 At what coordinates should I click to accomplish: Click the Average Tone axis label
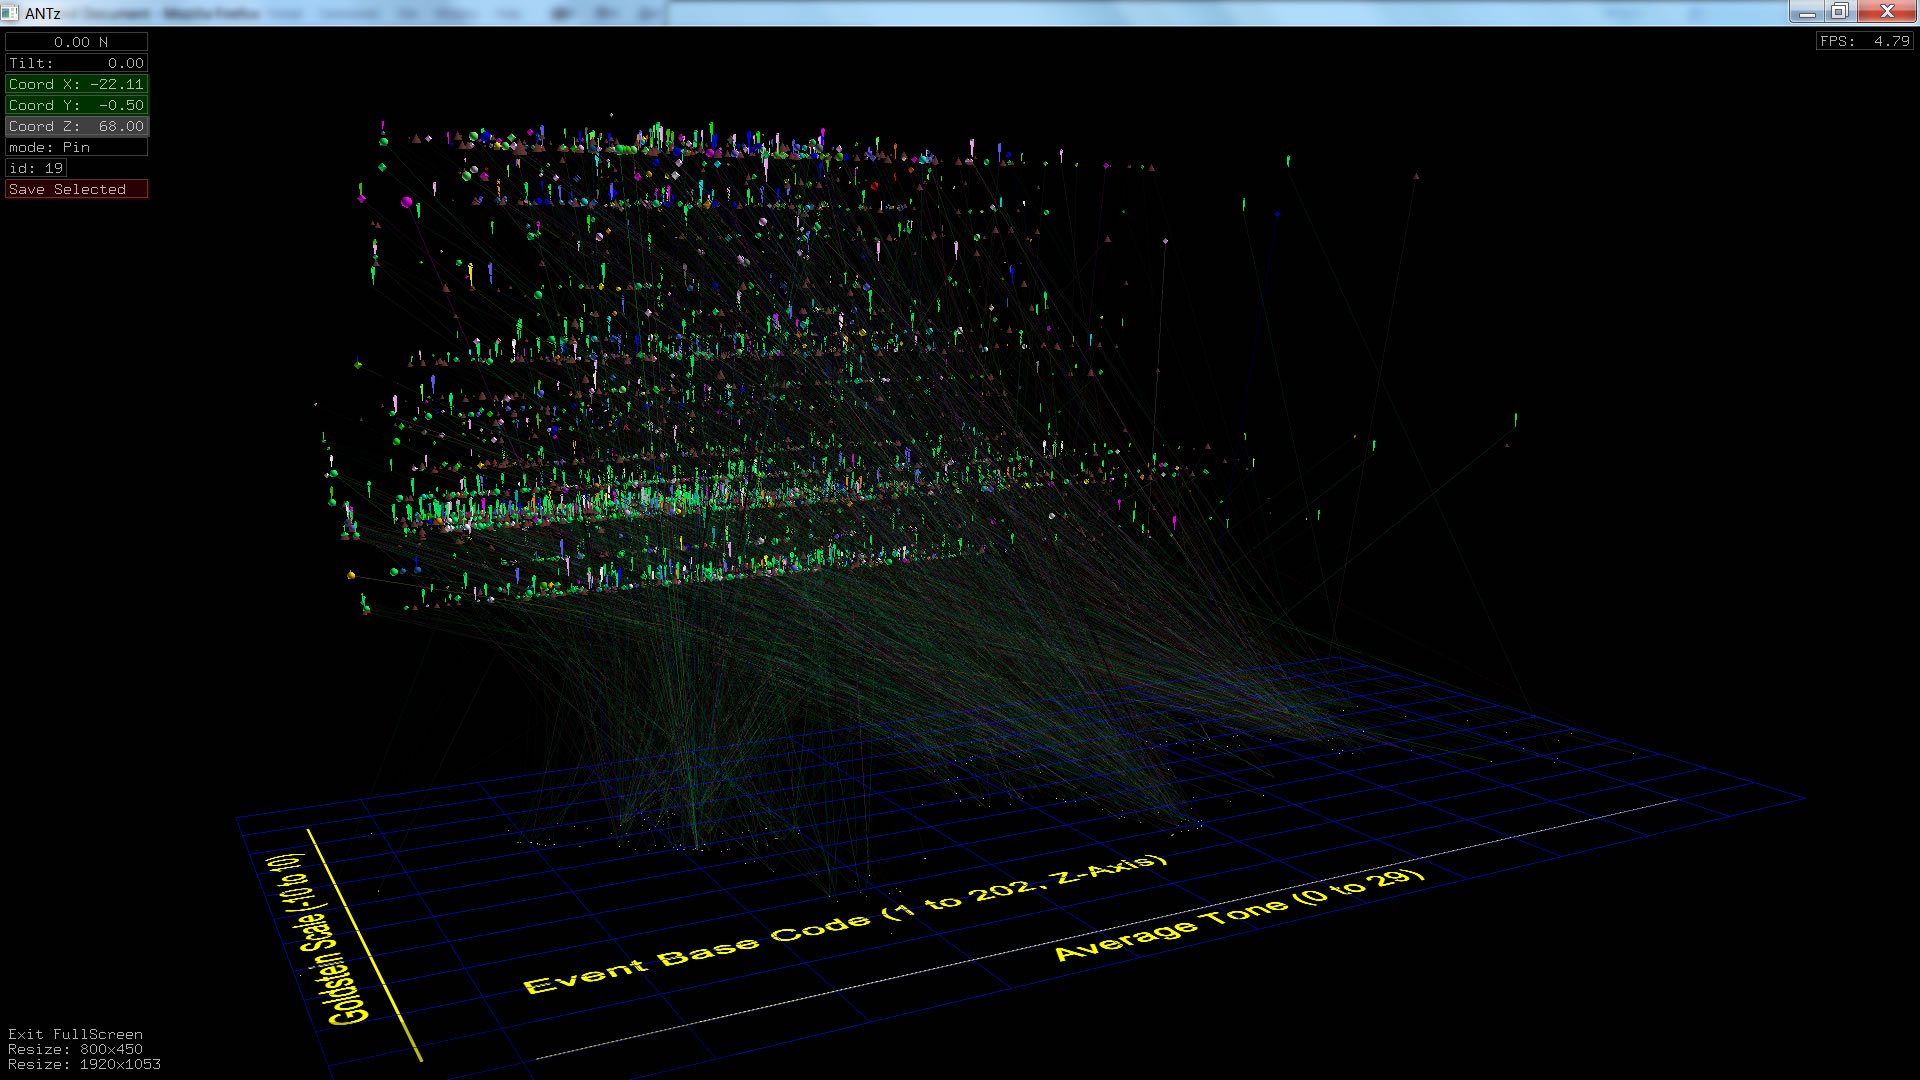[1238, 913]
